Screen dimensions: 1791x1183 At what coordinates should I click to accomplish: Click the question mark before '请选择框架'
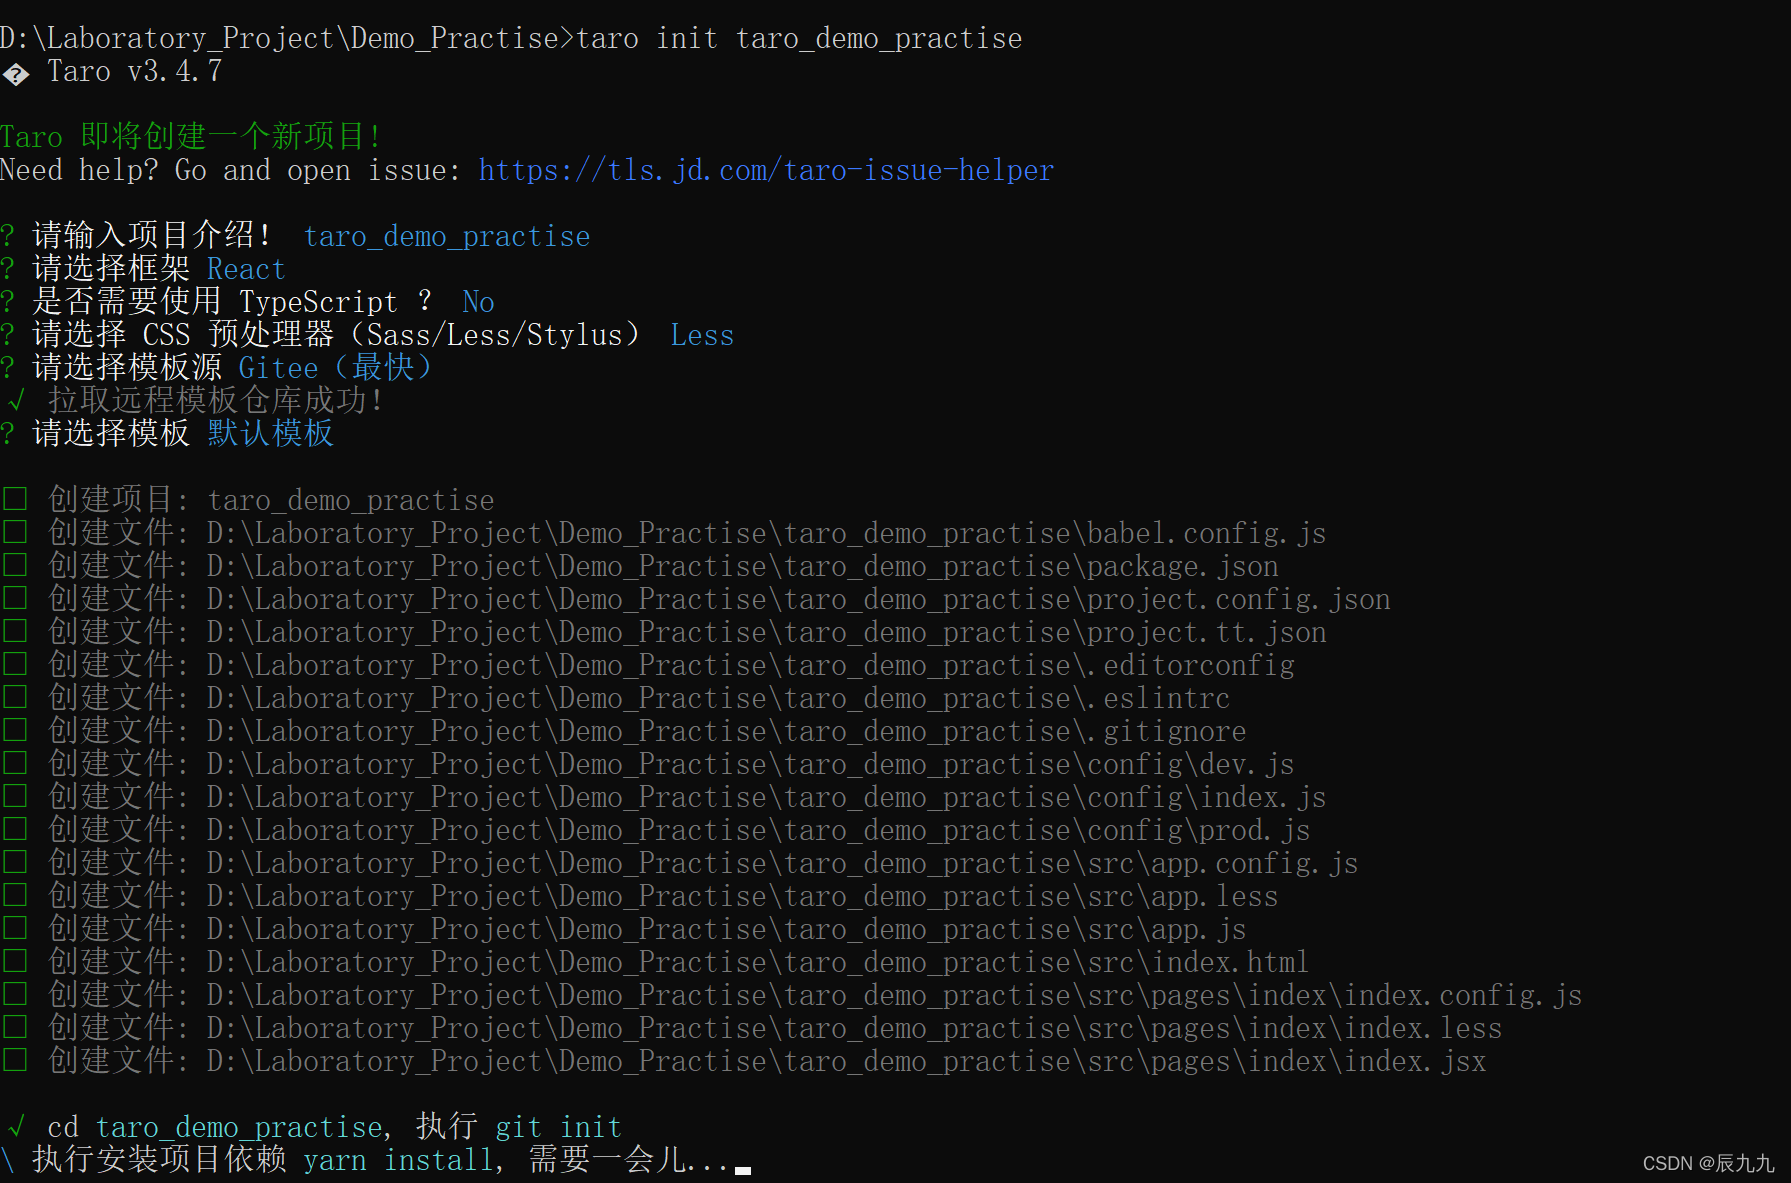point(8,270)
